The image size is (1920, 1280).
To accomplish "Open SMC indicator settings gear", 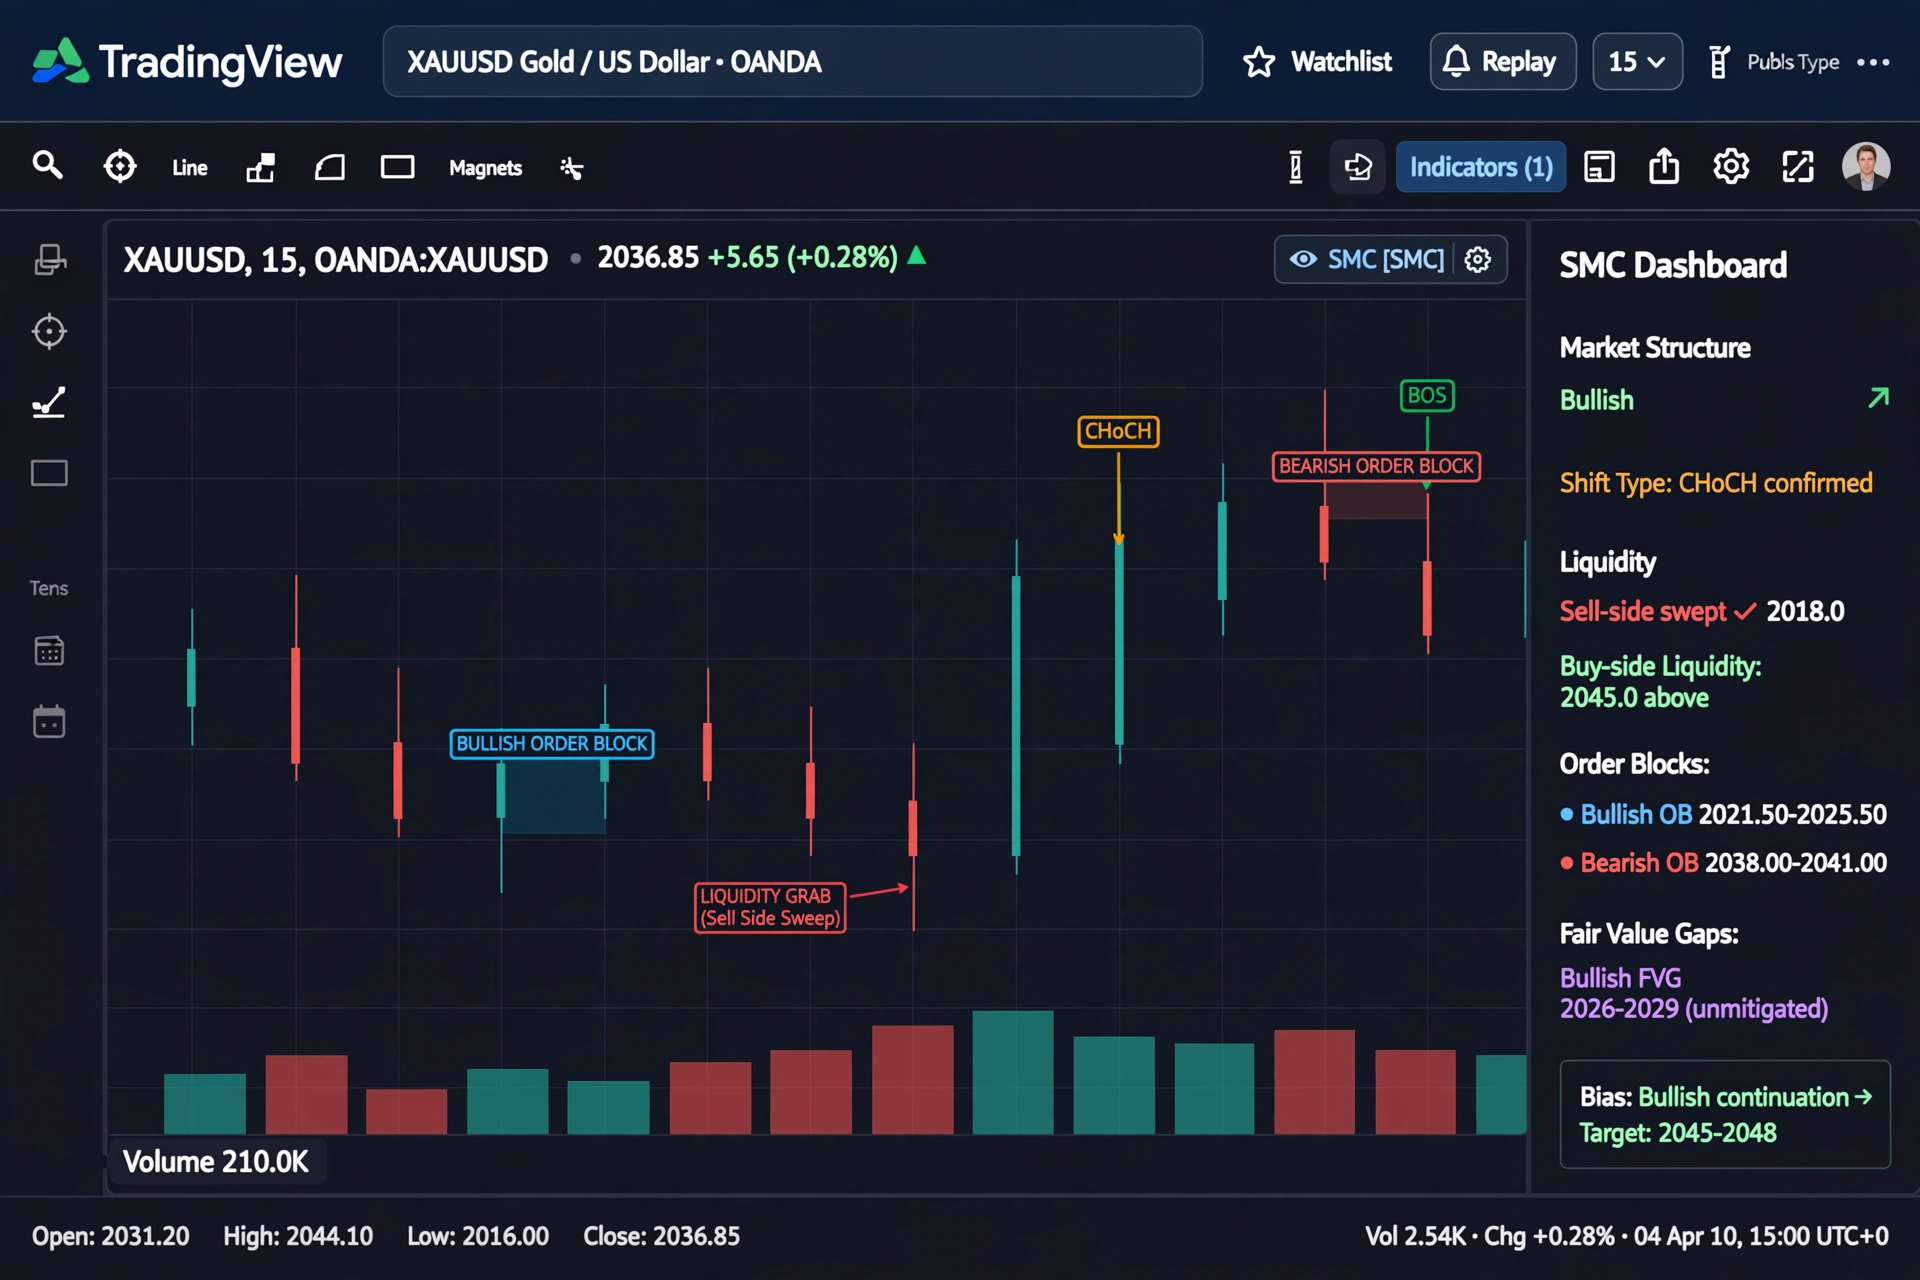I will [1478, 260].
